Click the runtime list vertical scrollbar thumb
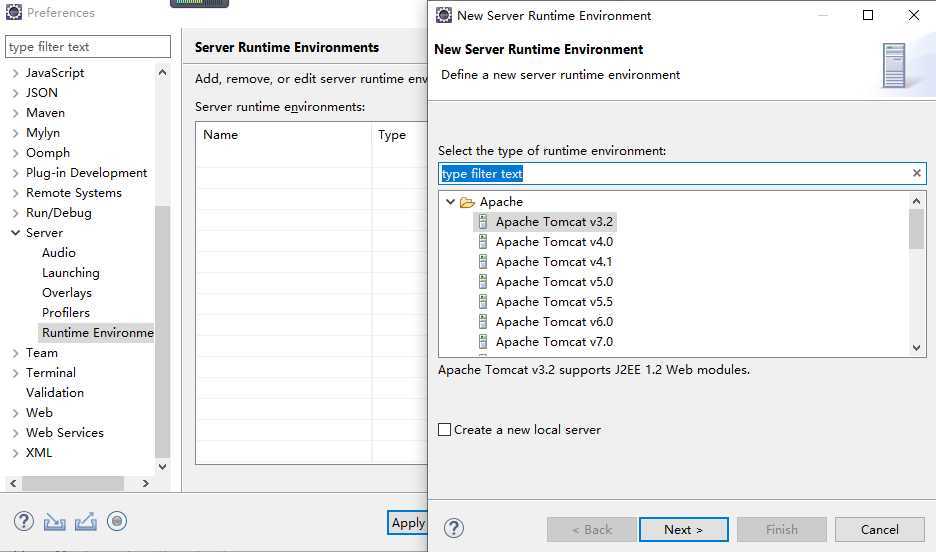Screen dimensions: 936x552 click(916, 229)
